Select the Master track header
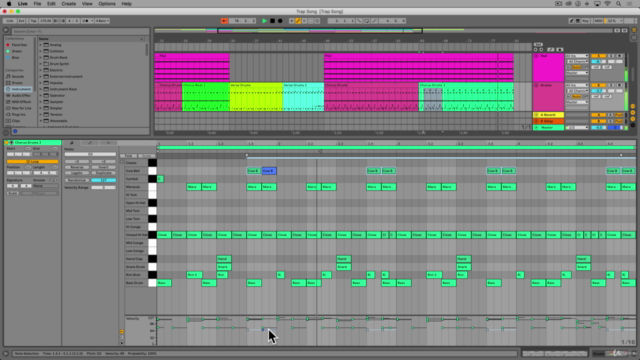The image size is (640, 360). pos(548,127)
